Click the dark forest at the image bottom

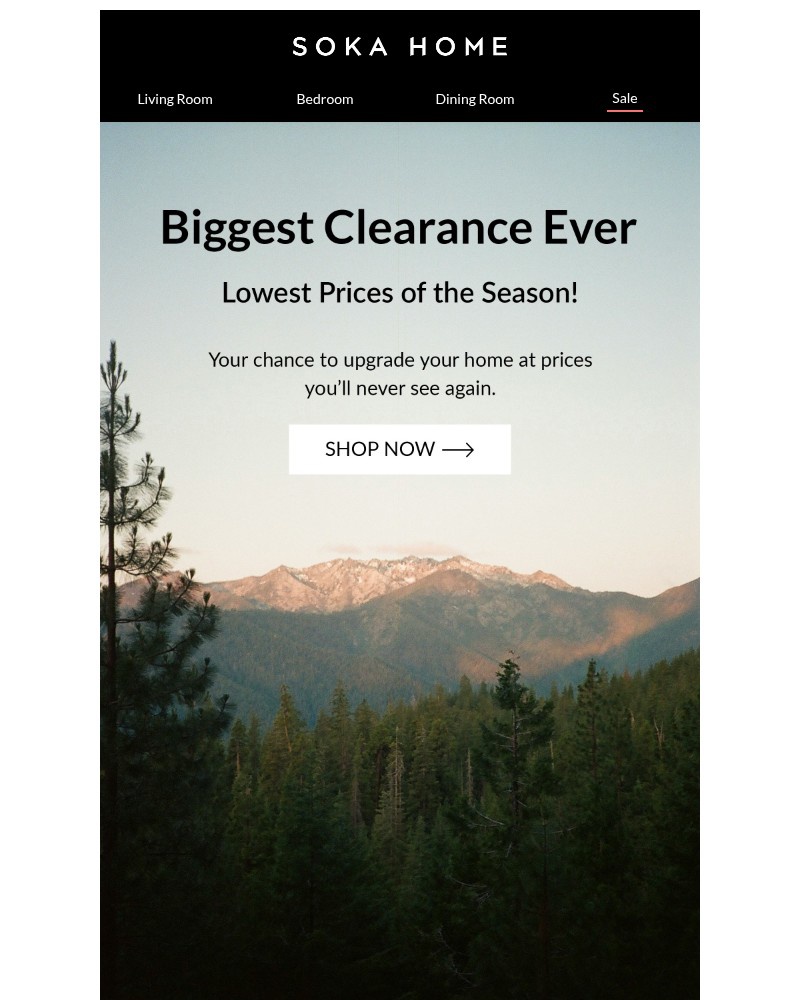[x=400, y=893]
